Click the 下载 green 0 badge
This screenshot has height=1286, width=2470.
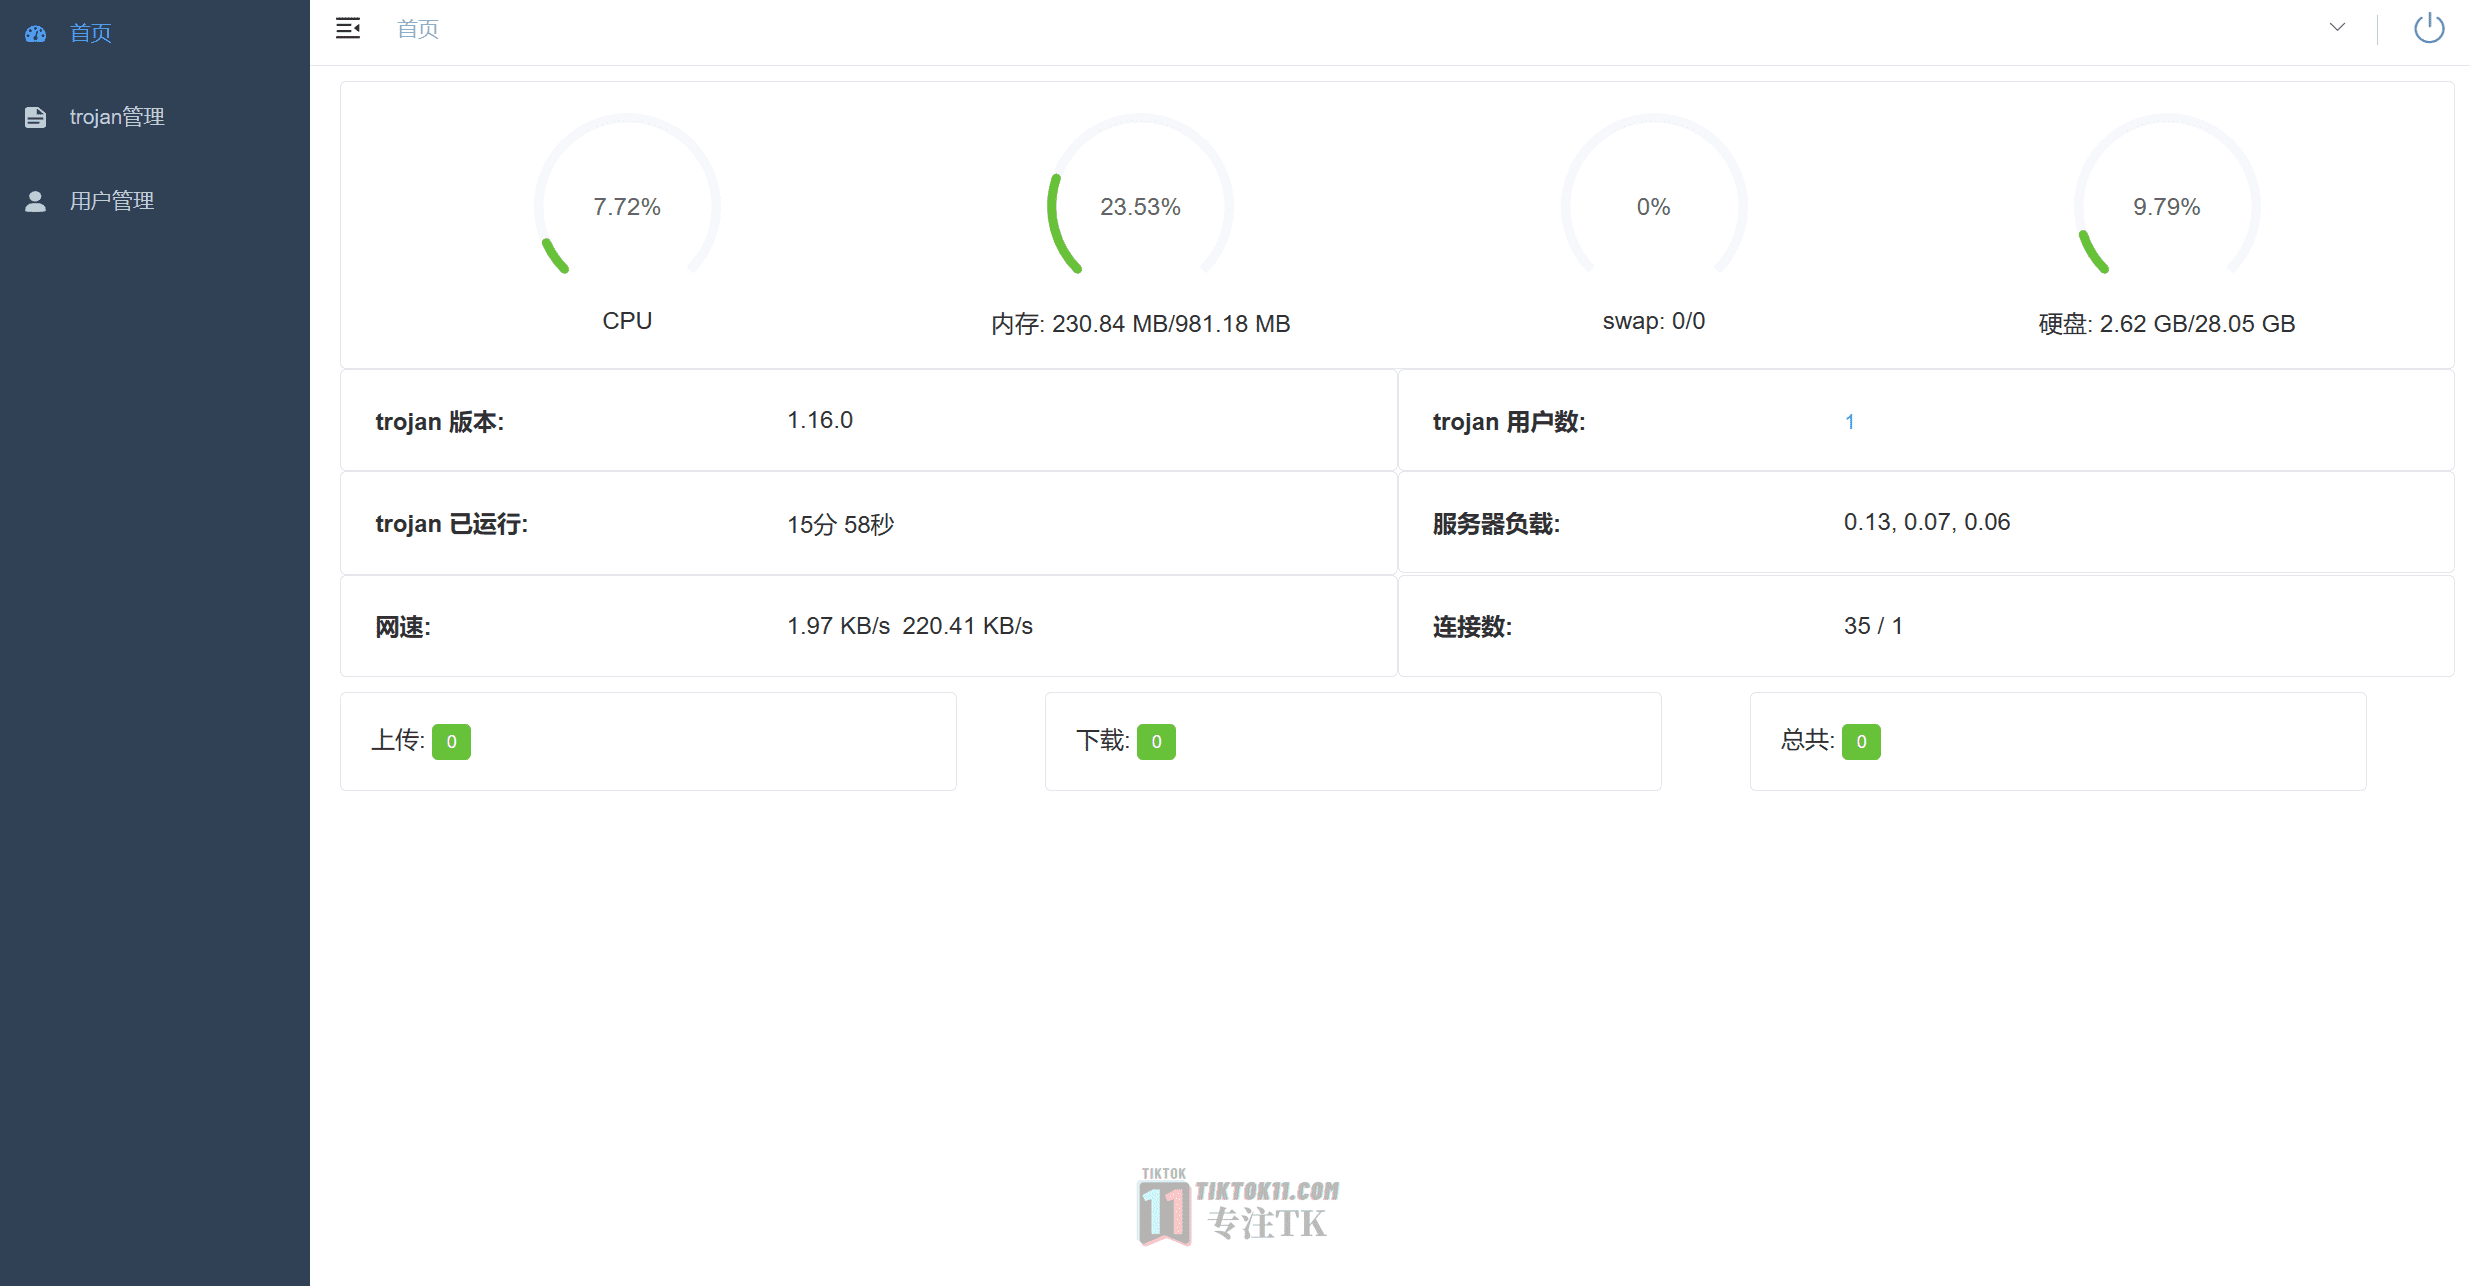click(1156, 742)
